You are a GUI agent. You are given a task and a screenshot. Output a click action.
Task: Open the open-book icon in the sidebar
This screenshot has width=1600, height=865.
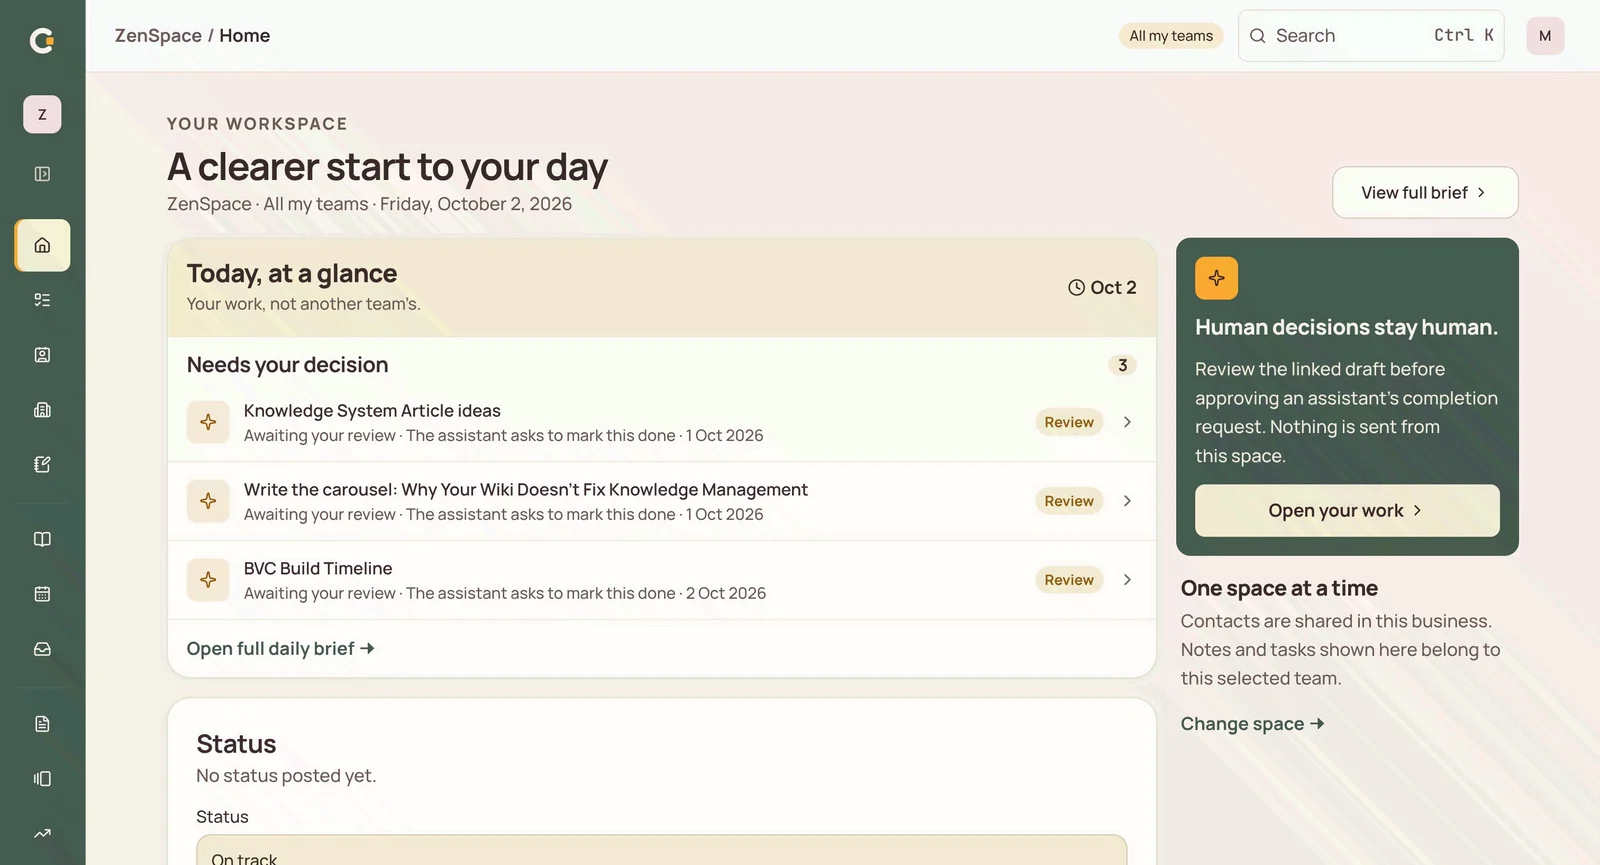pyautogui.click(x=42, y=539)
